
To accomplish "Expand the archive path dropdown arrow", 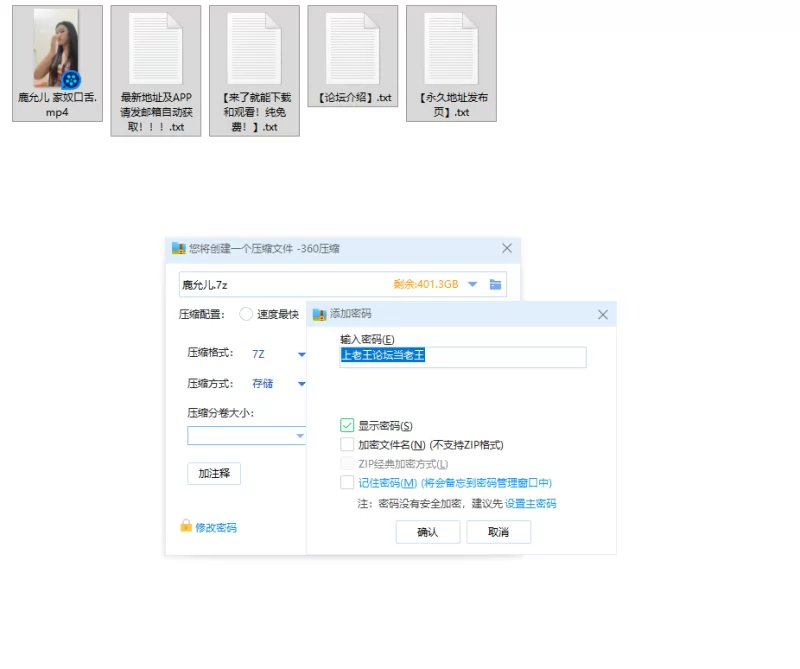I will (x=472, y=284).
